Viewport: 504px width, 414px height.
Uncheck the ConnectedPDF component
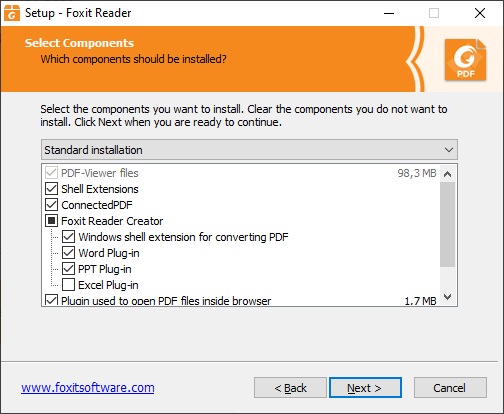51,205
